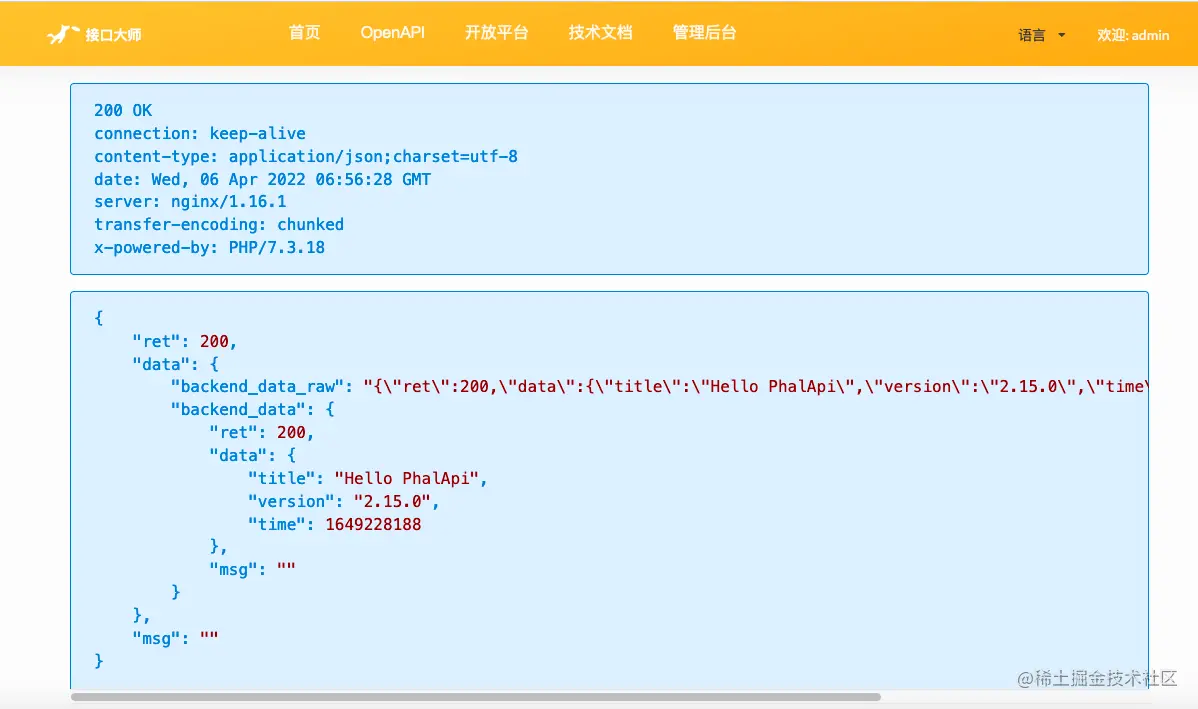This screenshot has width=1198, height=709.
Task: Select the x-powered-by: PHP/7.3.18 line
Action: click(x=209, y=248)
